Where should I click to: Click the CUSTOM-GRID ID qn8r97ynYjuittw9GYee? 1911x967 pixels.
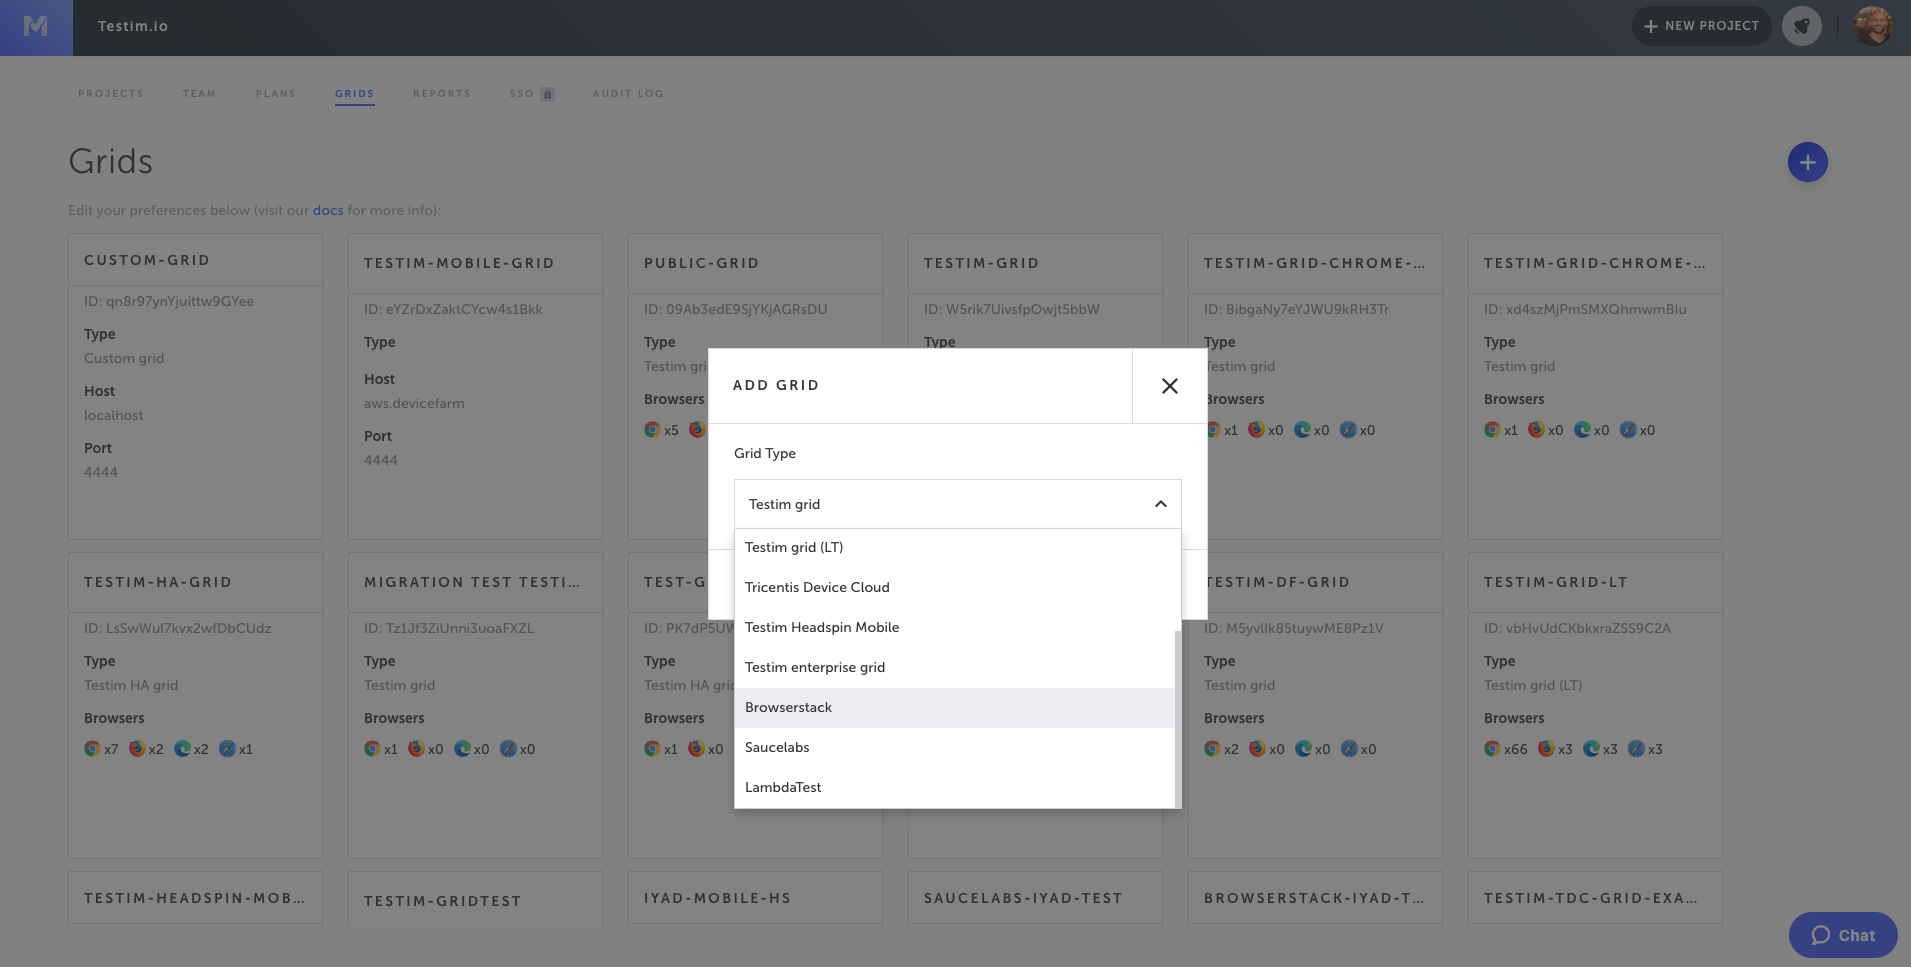[169, 301]
